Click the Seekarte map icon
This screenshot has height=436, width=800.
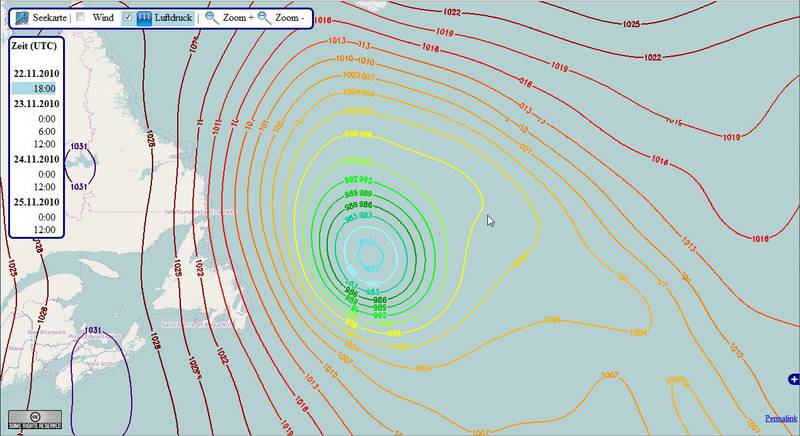[22, 17]
